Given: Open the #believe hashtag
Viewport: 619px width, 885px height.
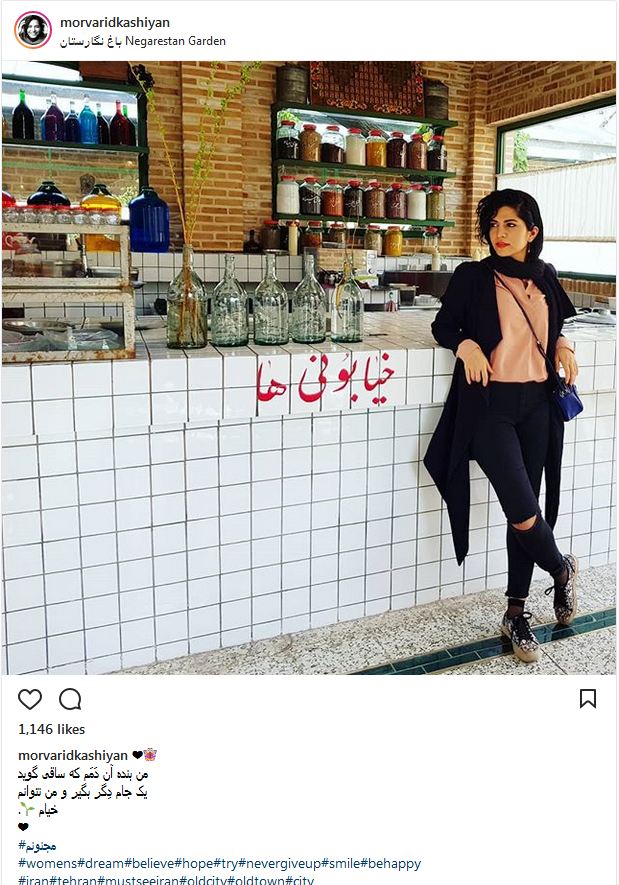Looking at the screenshot, I should [150, 864].
